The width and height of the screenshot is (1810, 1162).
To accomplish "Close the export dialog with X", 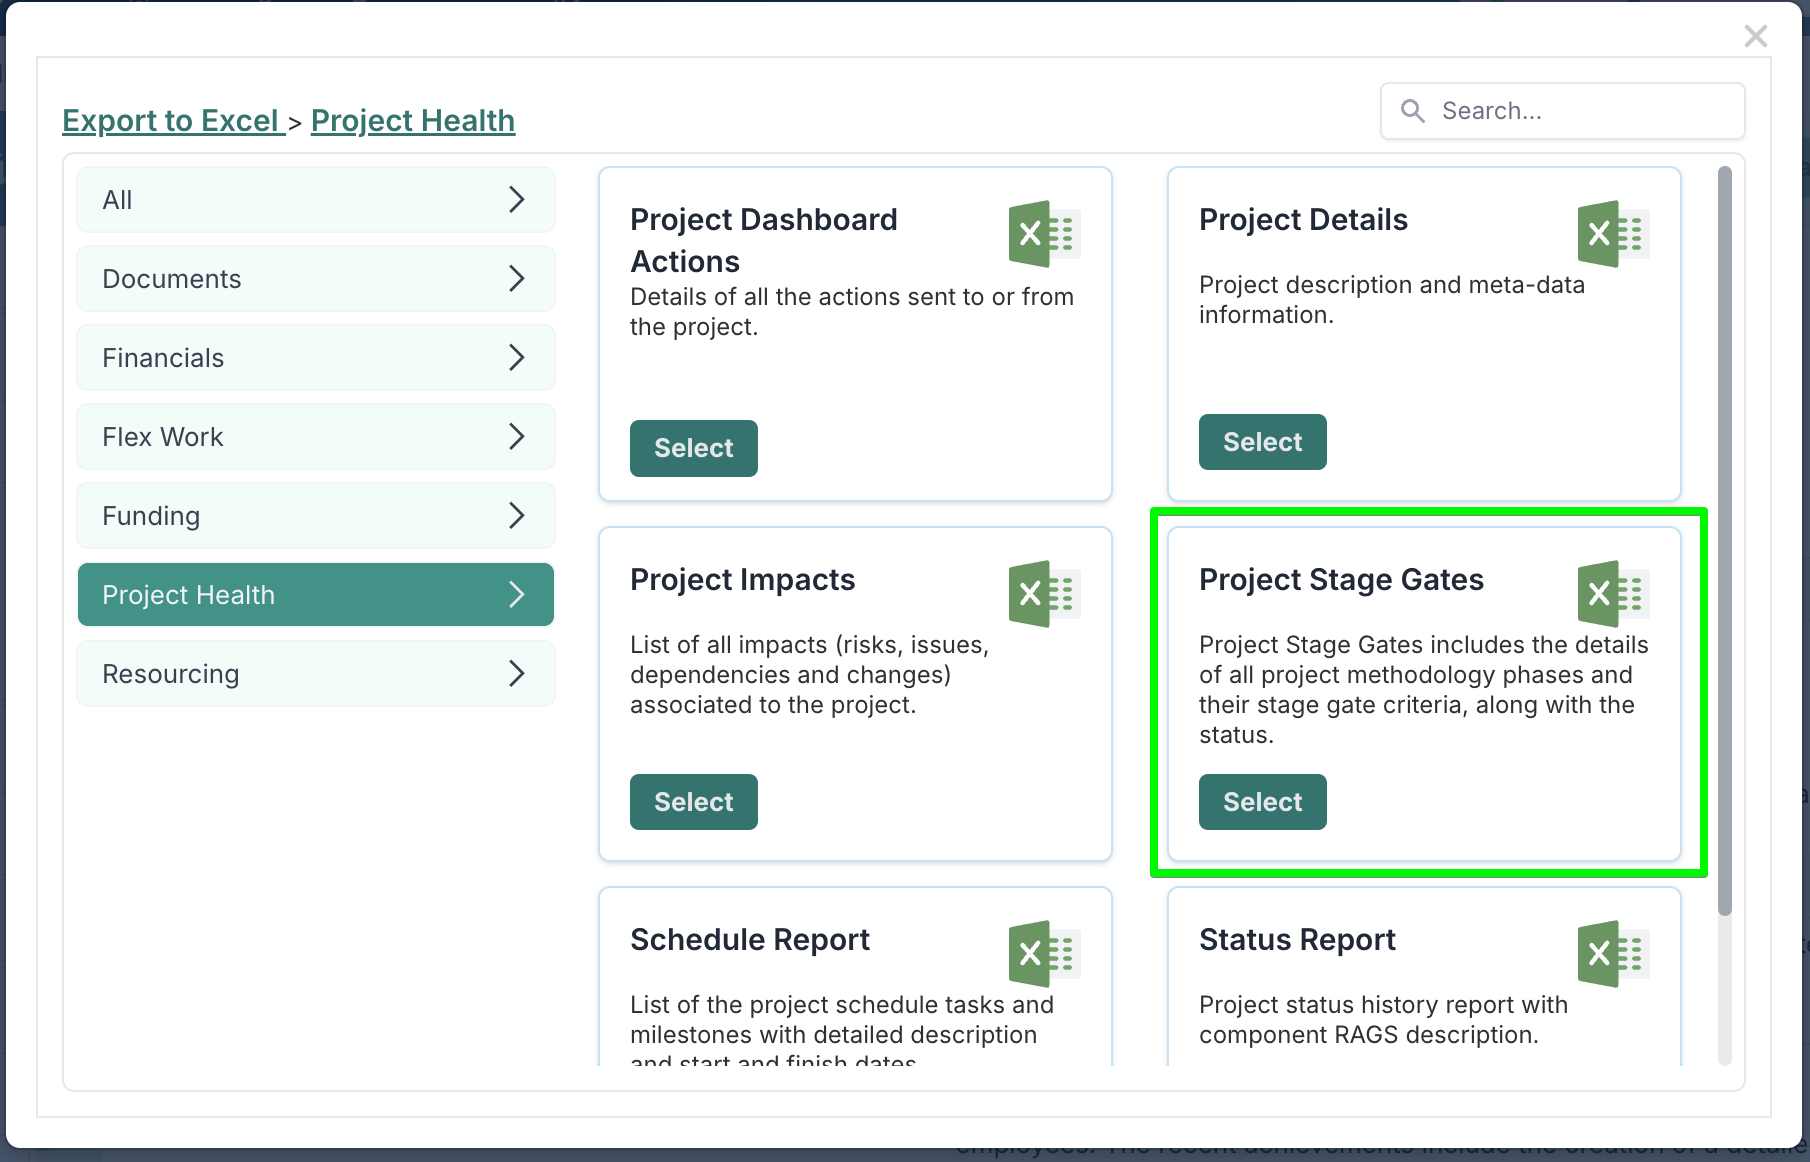I will coord(1756,36).
